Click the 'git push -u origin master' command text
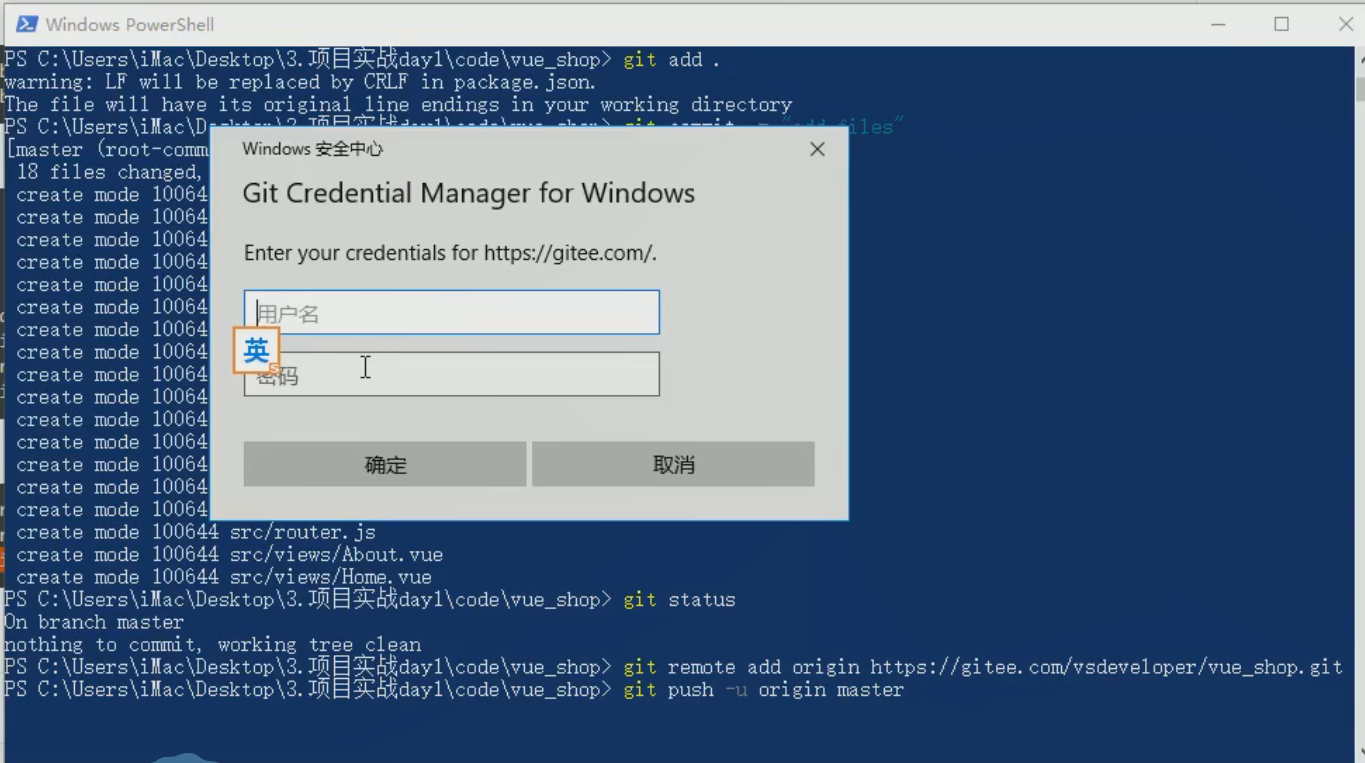This screenshot has height=763, width=1365. pos(763,690)
